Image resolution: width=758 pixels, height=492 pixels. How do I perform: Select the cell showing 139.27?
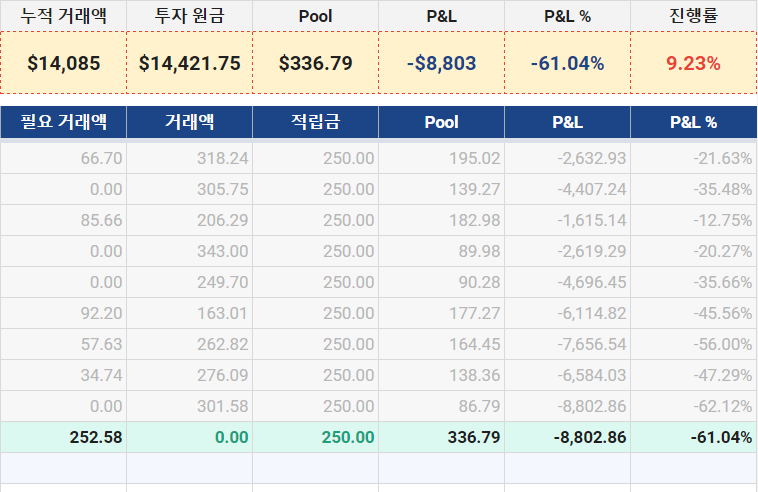click(441, 189)
